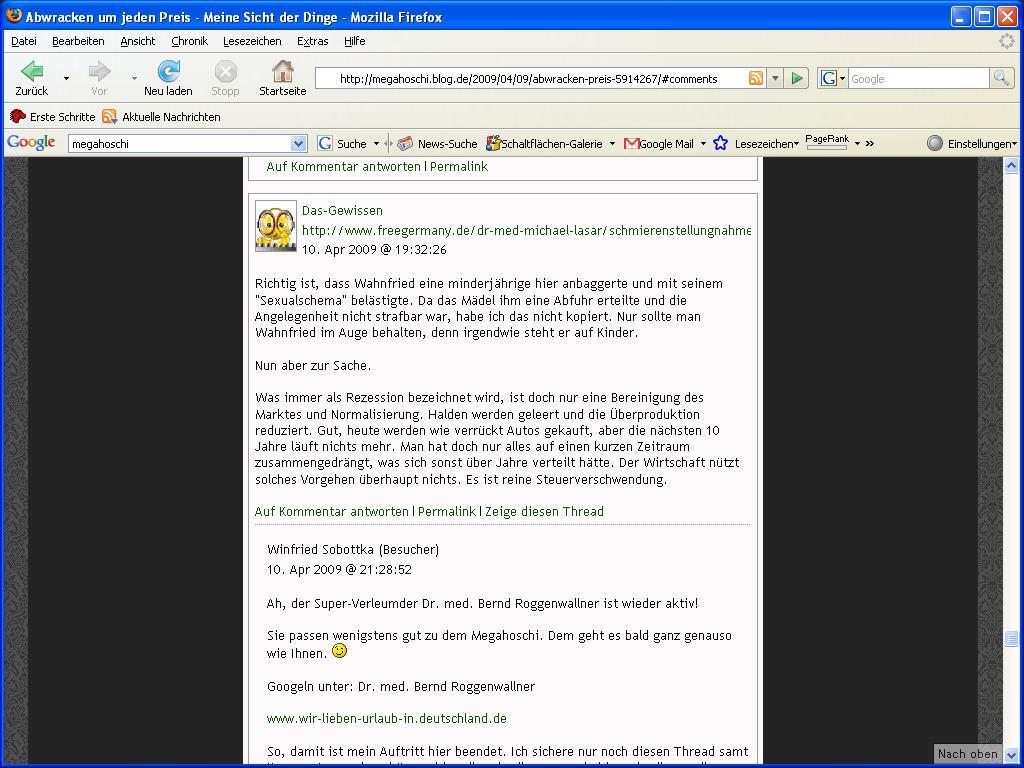This screenshot has height=768, width=1024.
Task: Click the RSS feed icon in address bar
Action: coord(756,79)
